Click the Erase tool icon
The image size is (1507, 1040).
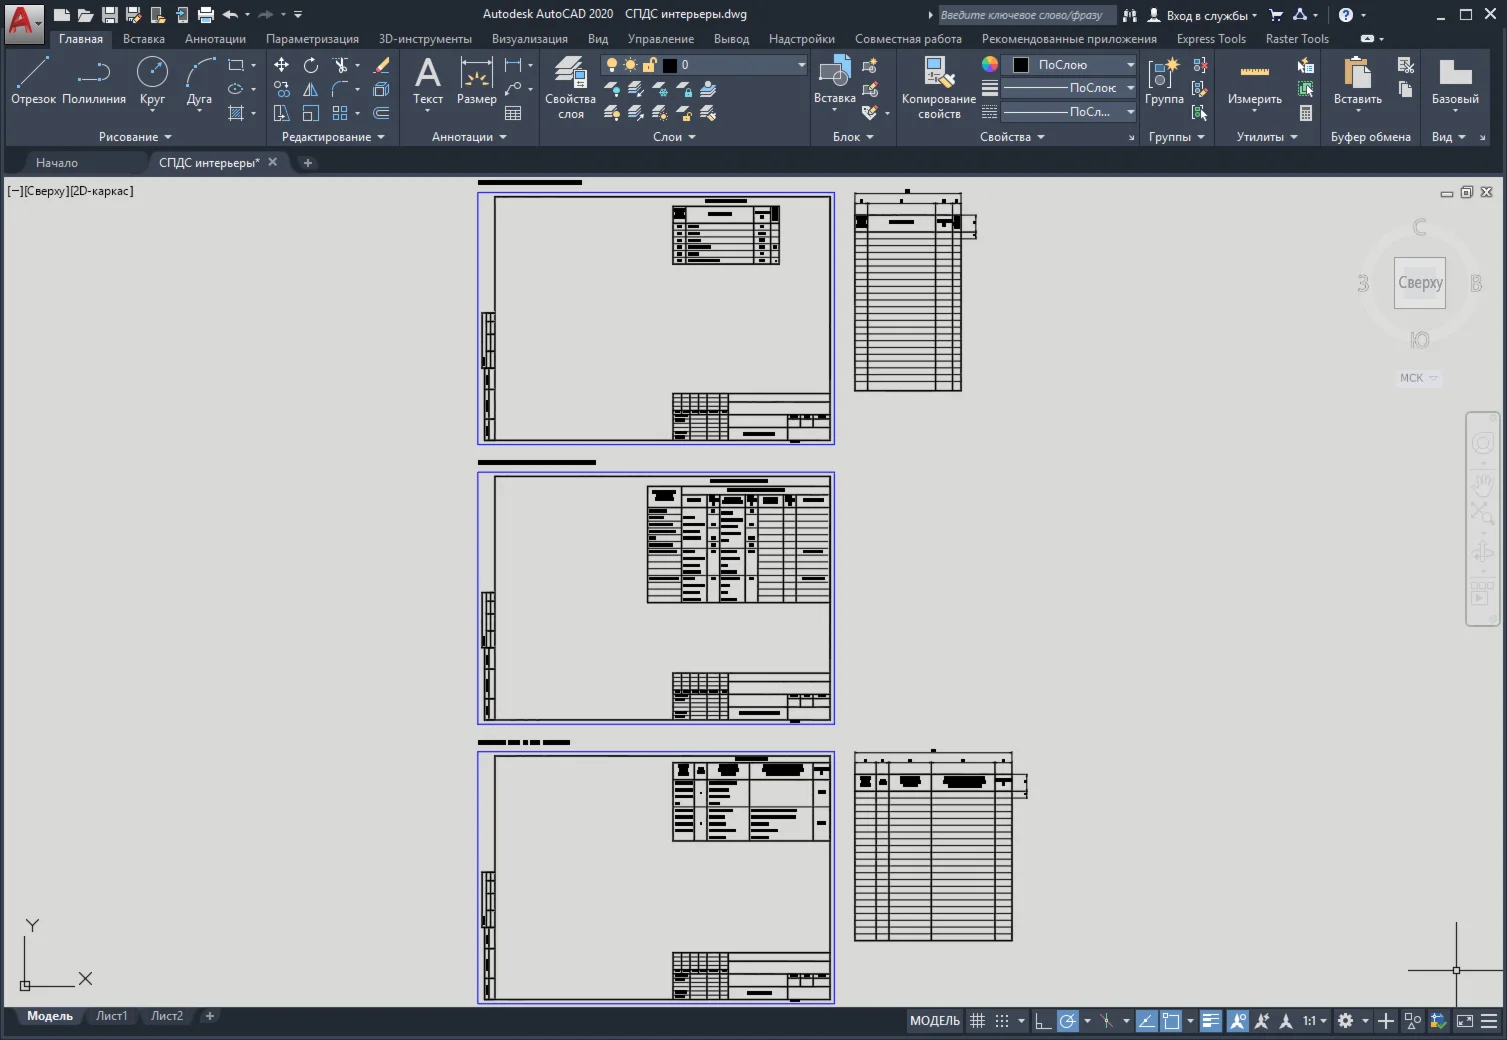tap(381, 65)
